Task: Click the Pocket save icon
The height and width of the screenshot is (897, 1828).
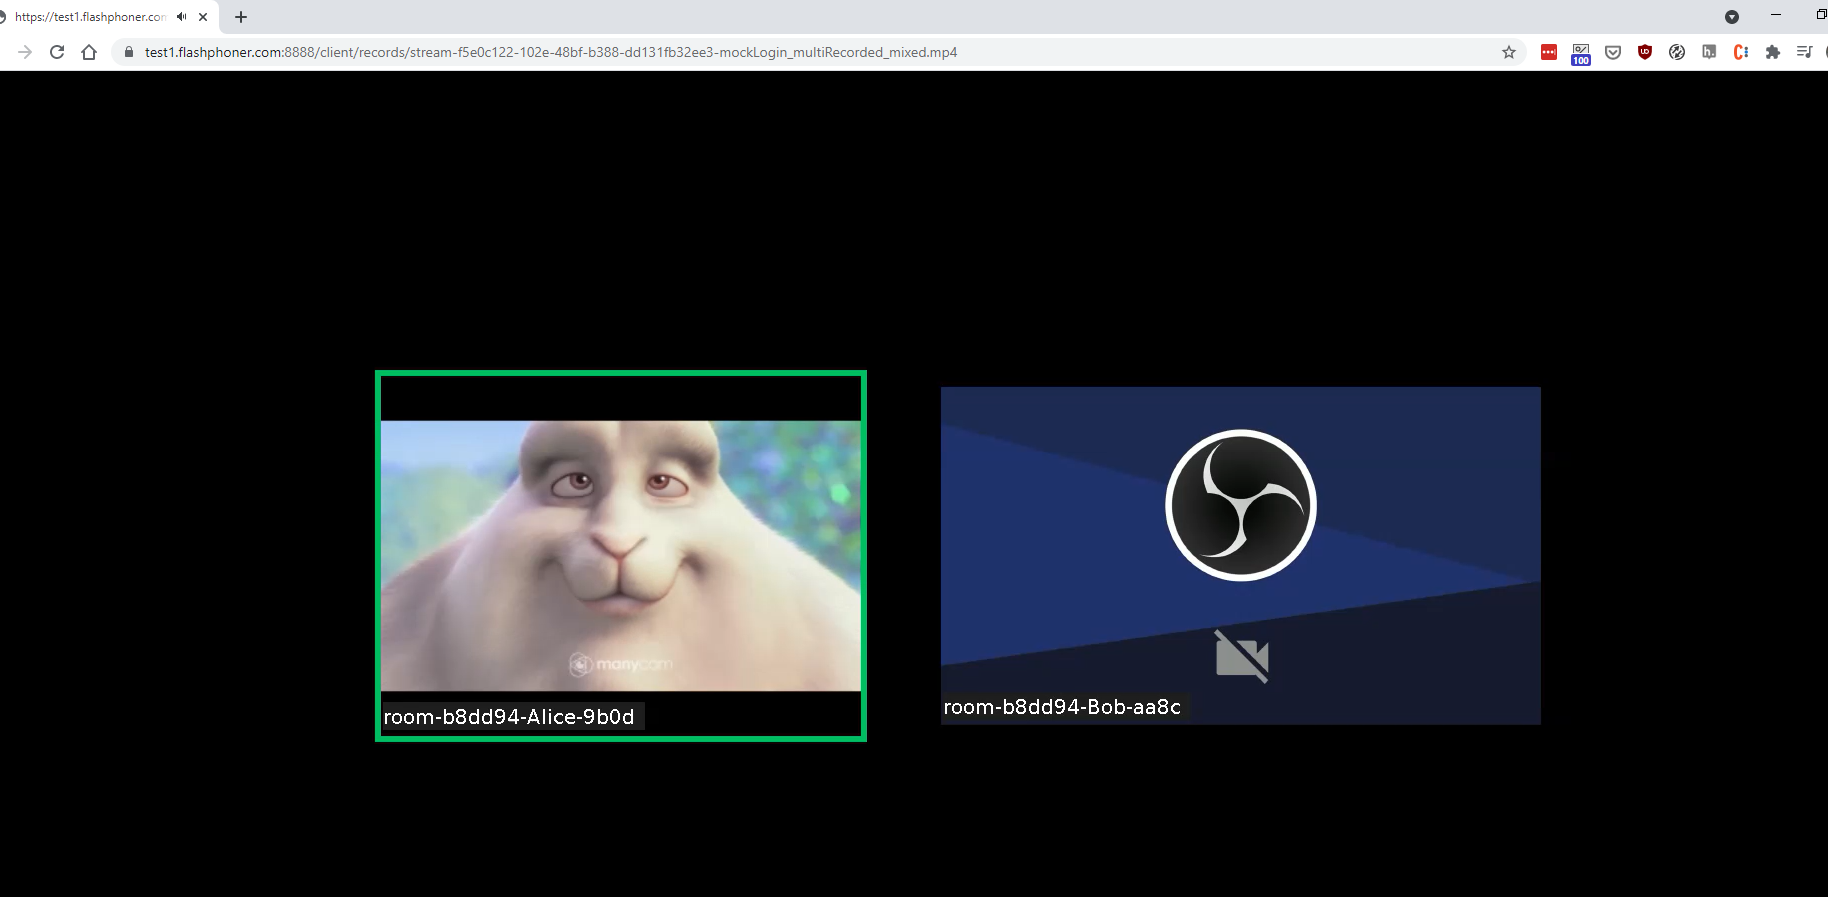Action: click(x=1612, y=52)
